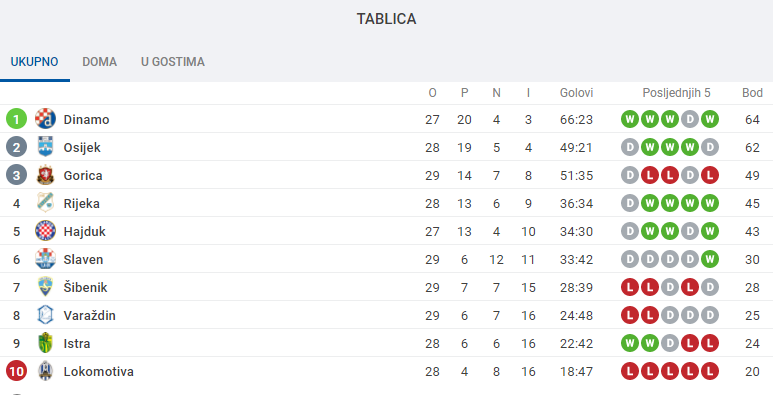Open the Dinamo team name link

click(x=86, y=119)
